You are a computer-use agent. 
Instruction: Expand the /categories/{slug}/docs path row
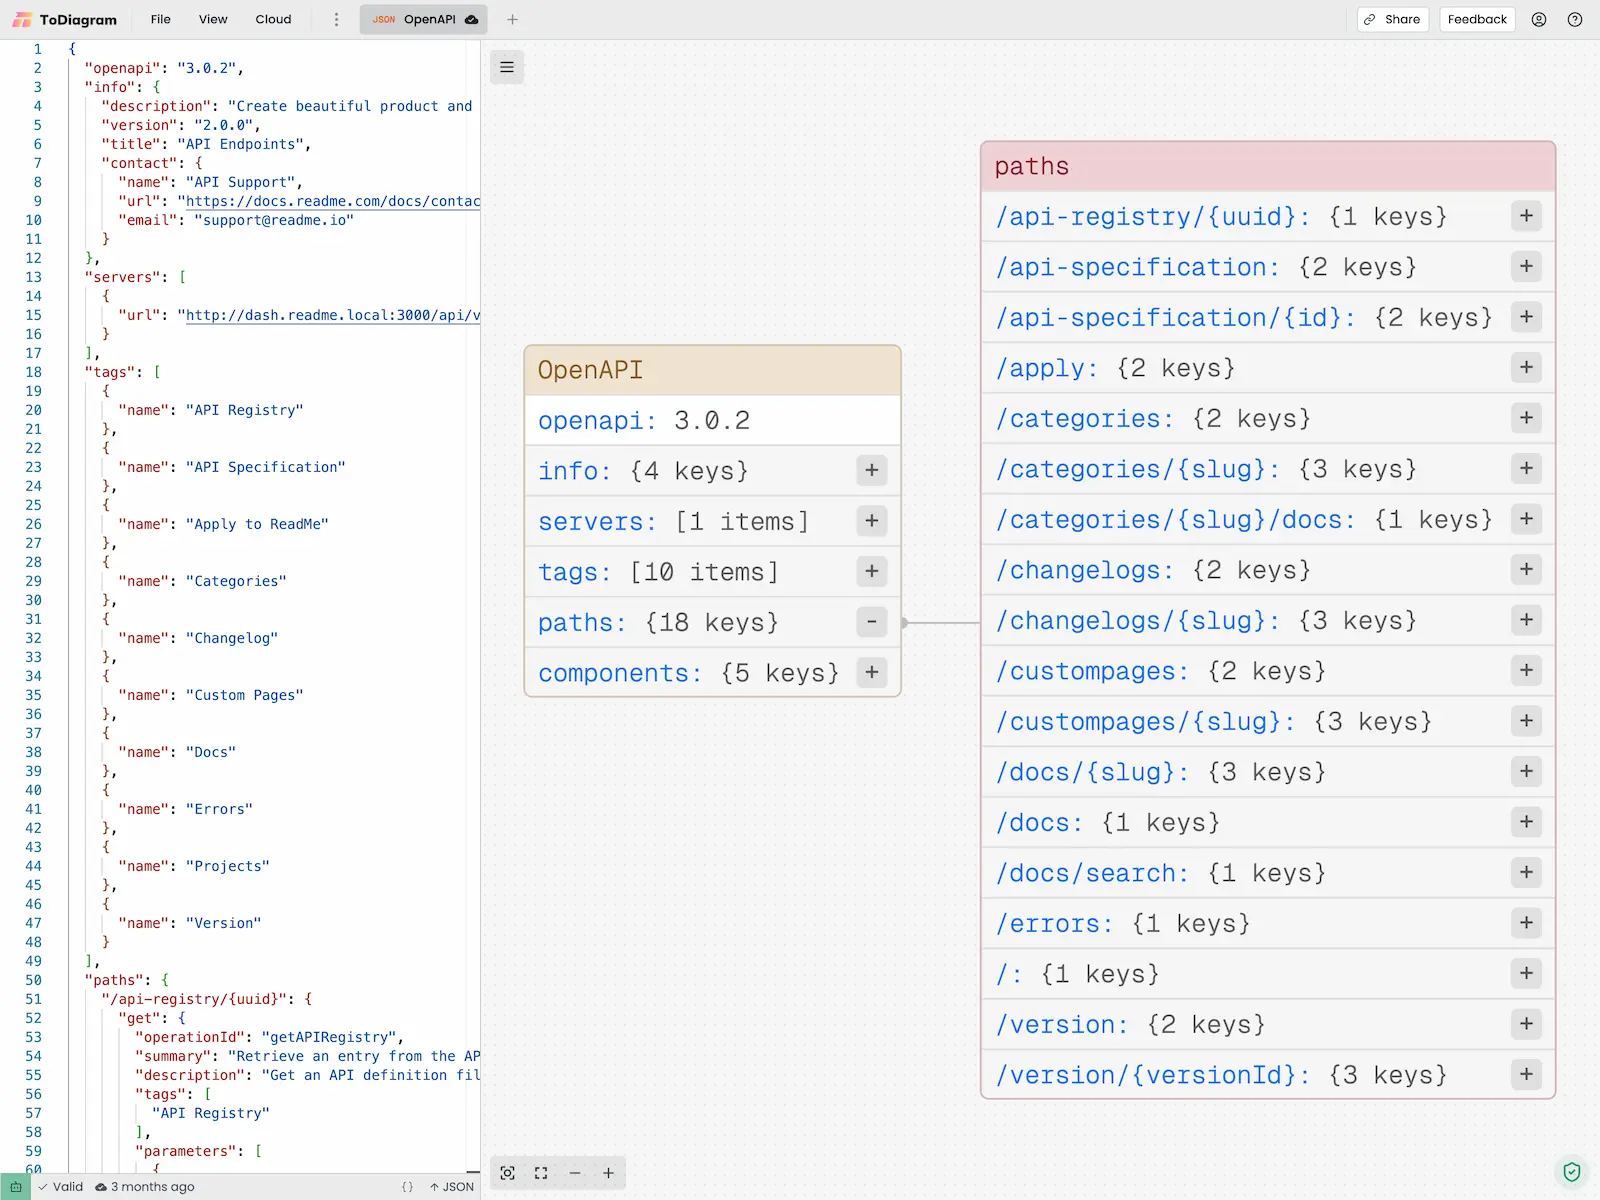click(1526, 519)
